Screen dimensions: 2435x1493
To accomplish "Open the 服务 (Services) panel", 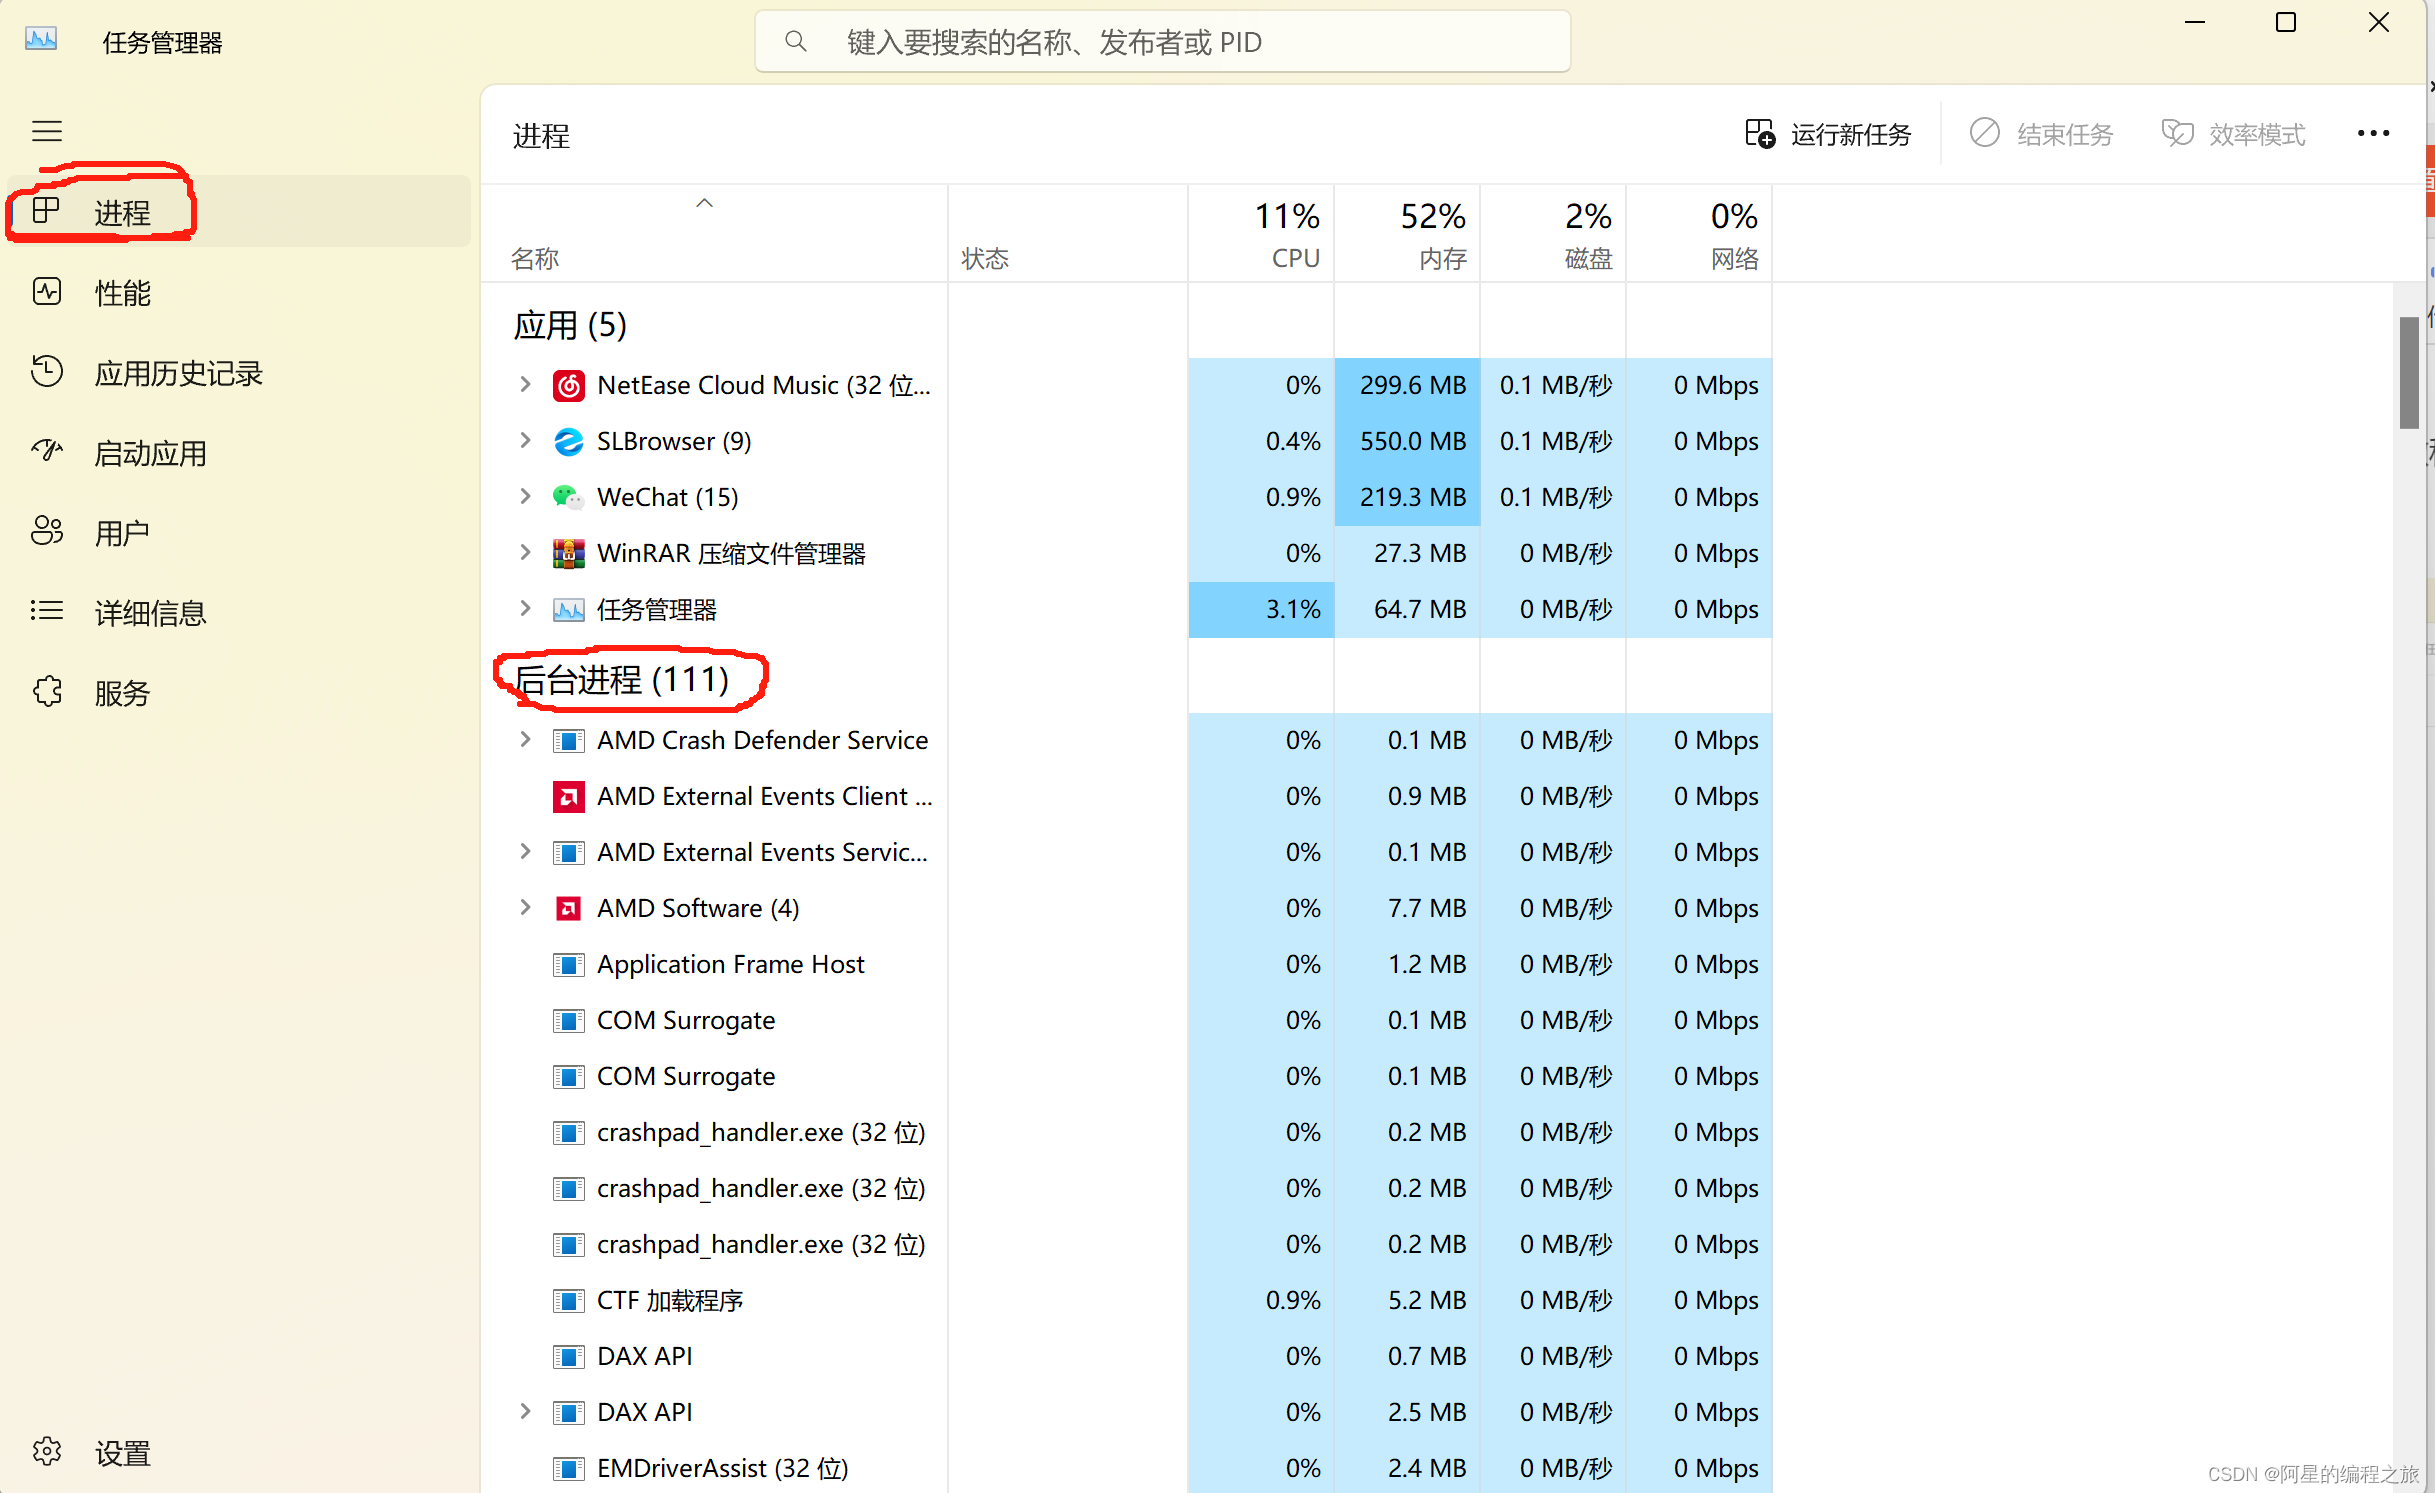I will 123,692.
